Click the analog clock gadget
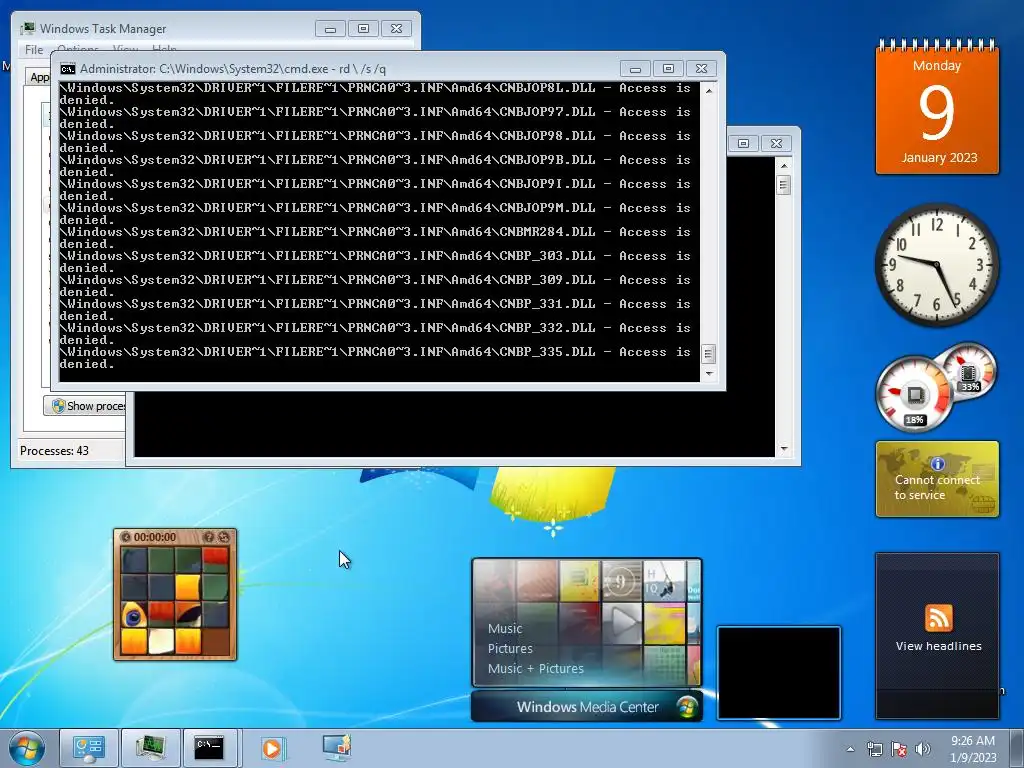The width and height of the screenshot is (1024, 768). click(937, 264)
